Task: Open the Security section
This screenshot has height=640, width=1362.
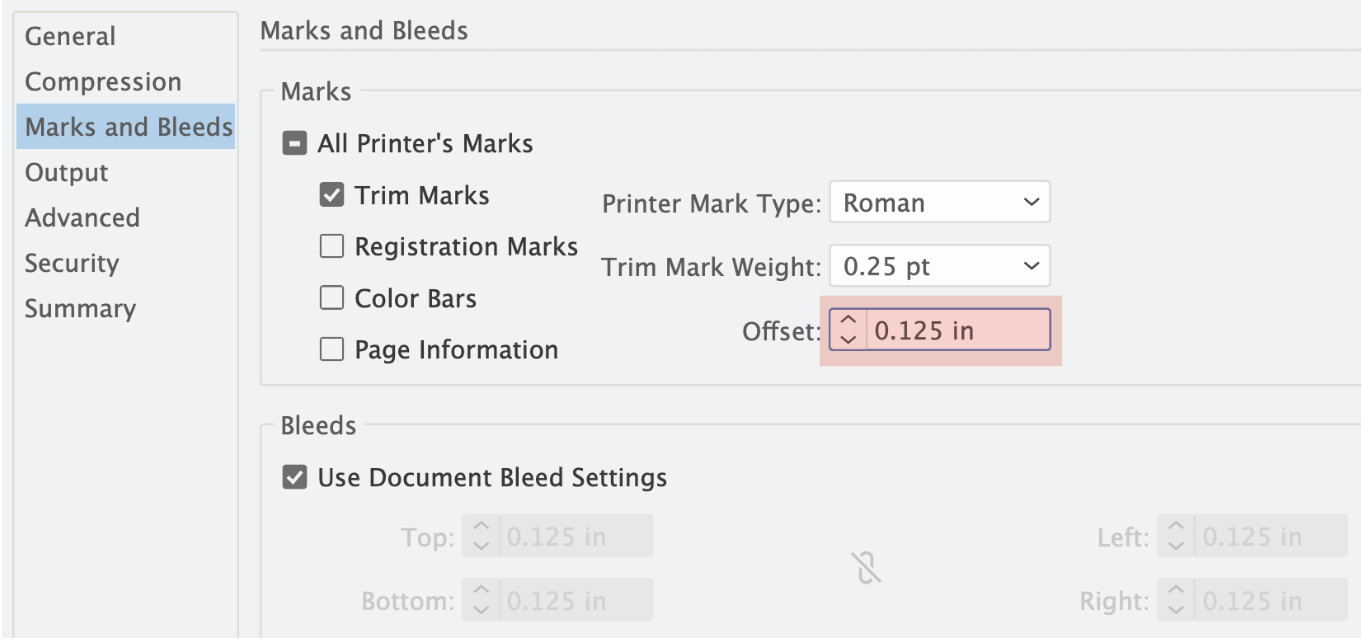Action: pos(72,264)
